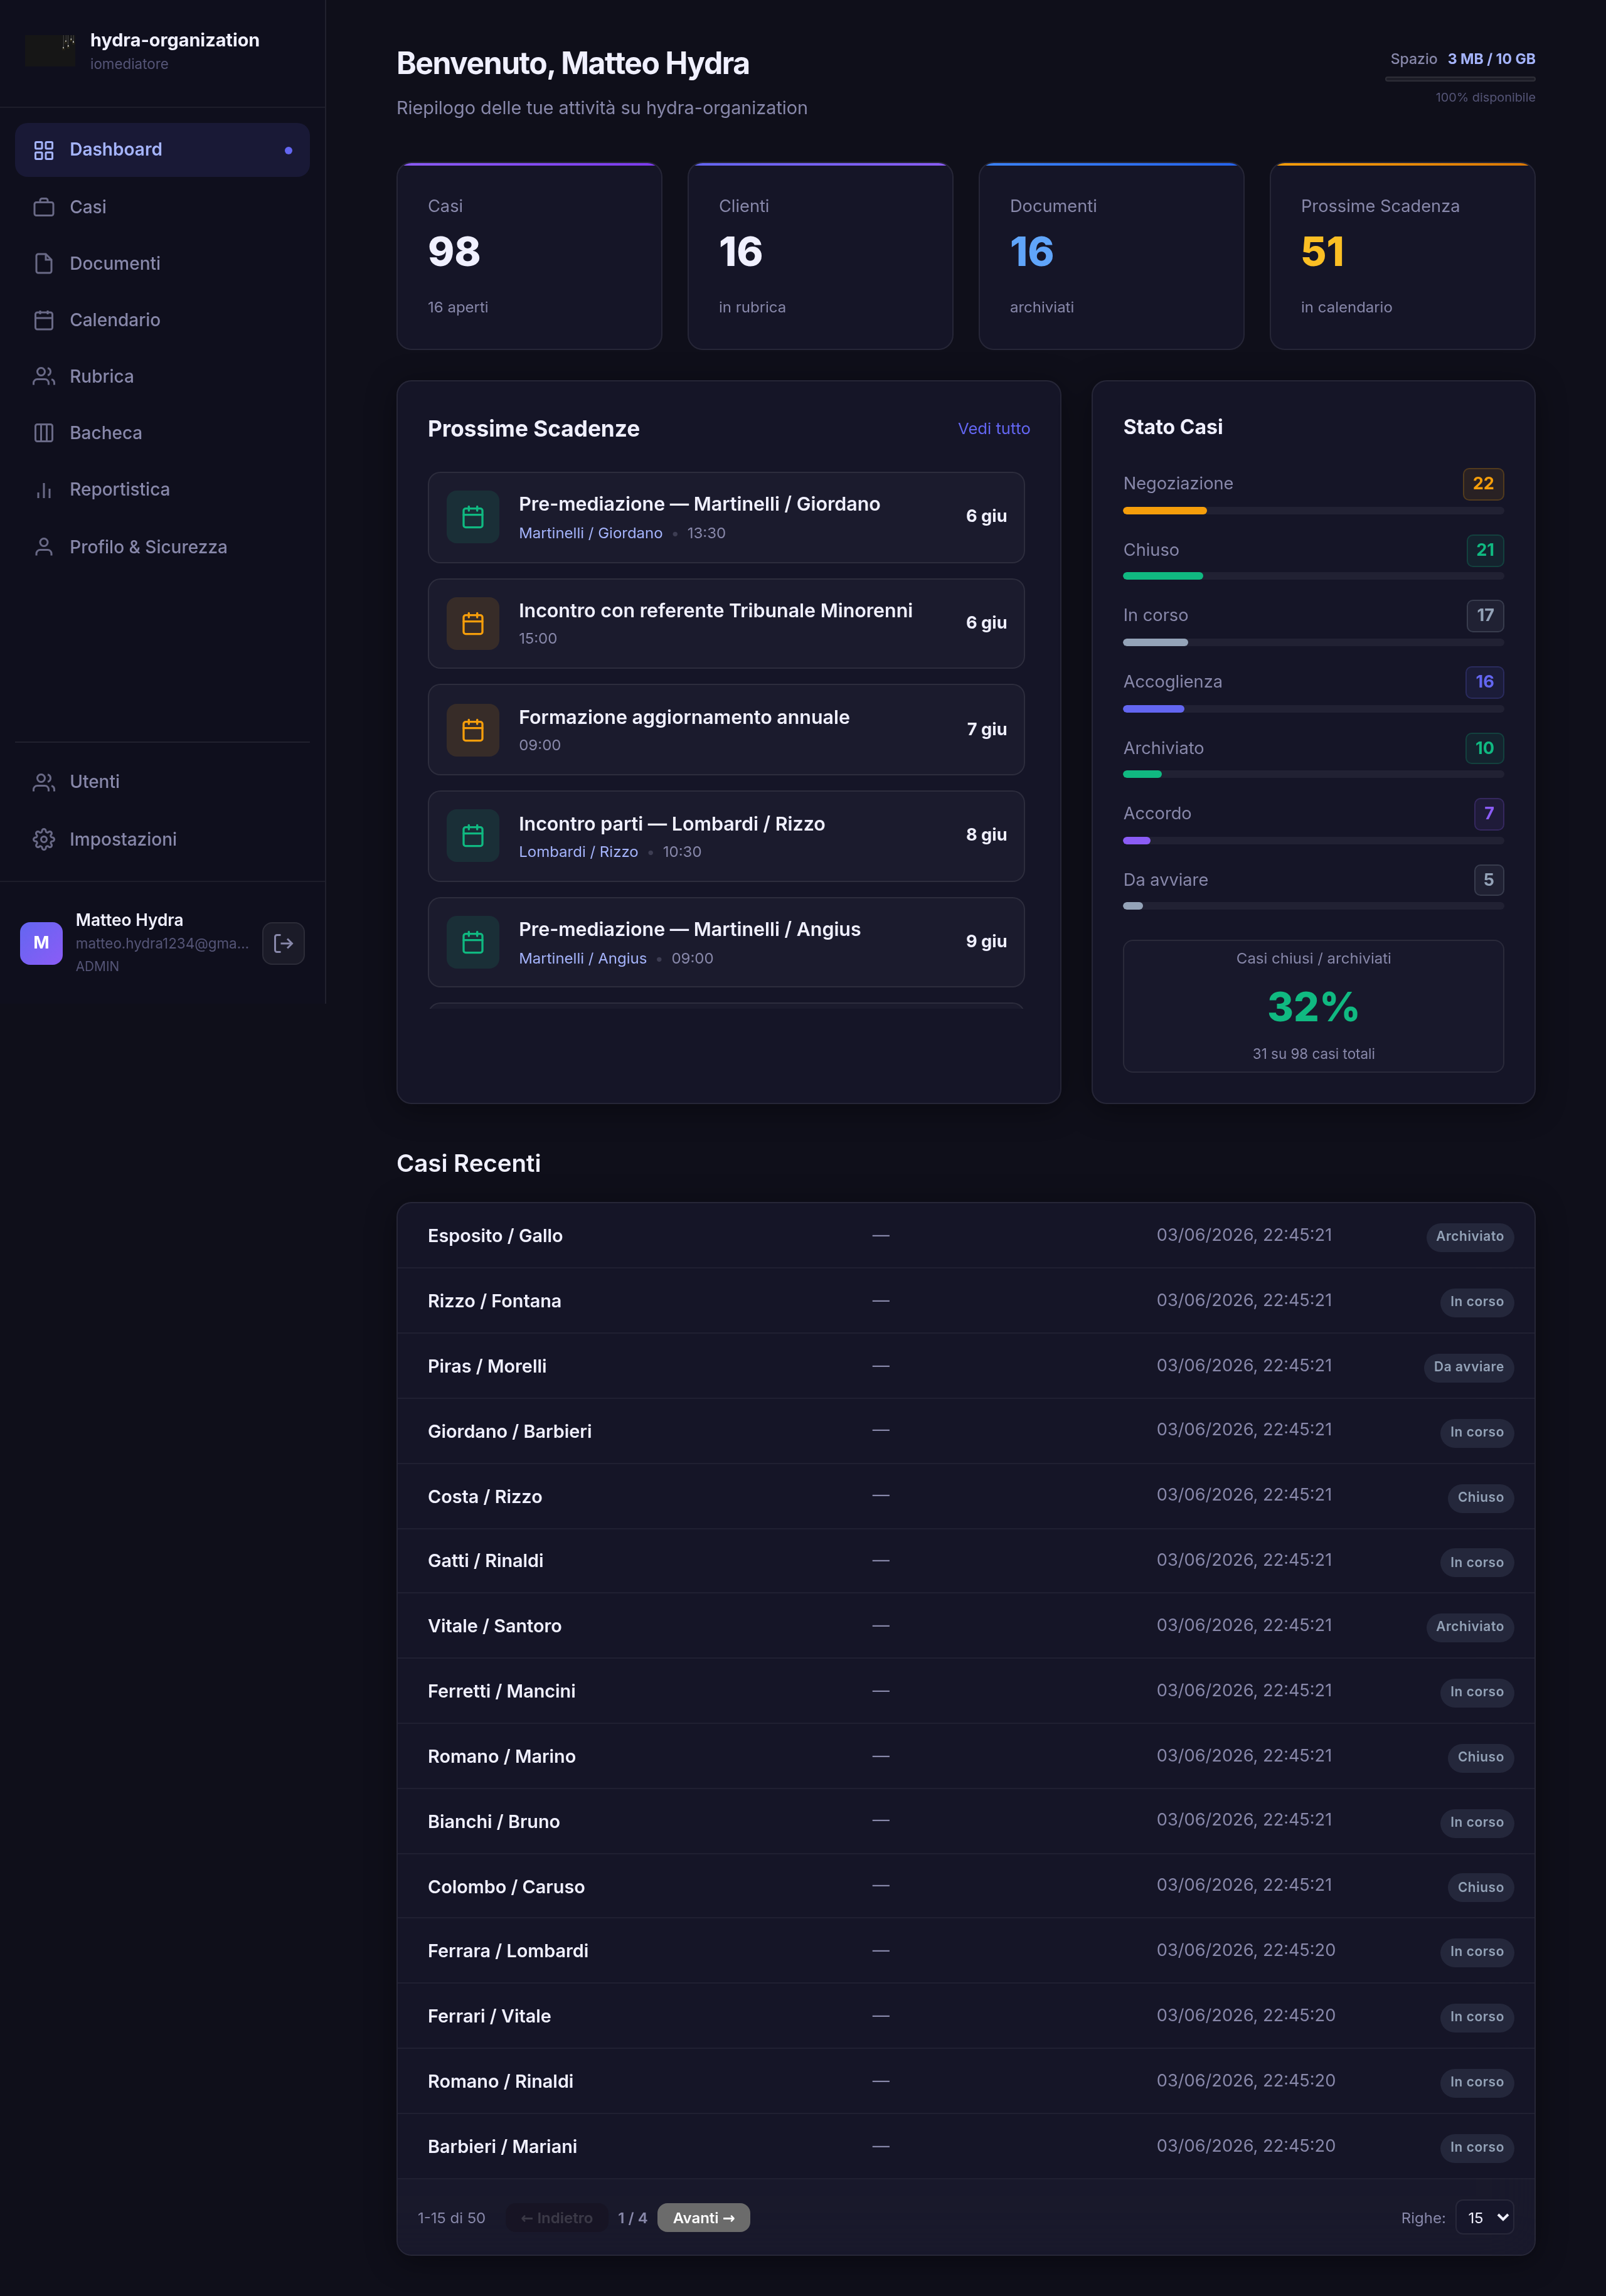Screen dimensions: 1606x2296
Task: Click the Chiuso green progress bar
Action: (x=1313, y=576)
